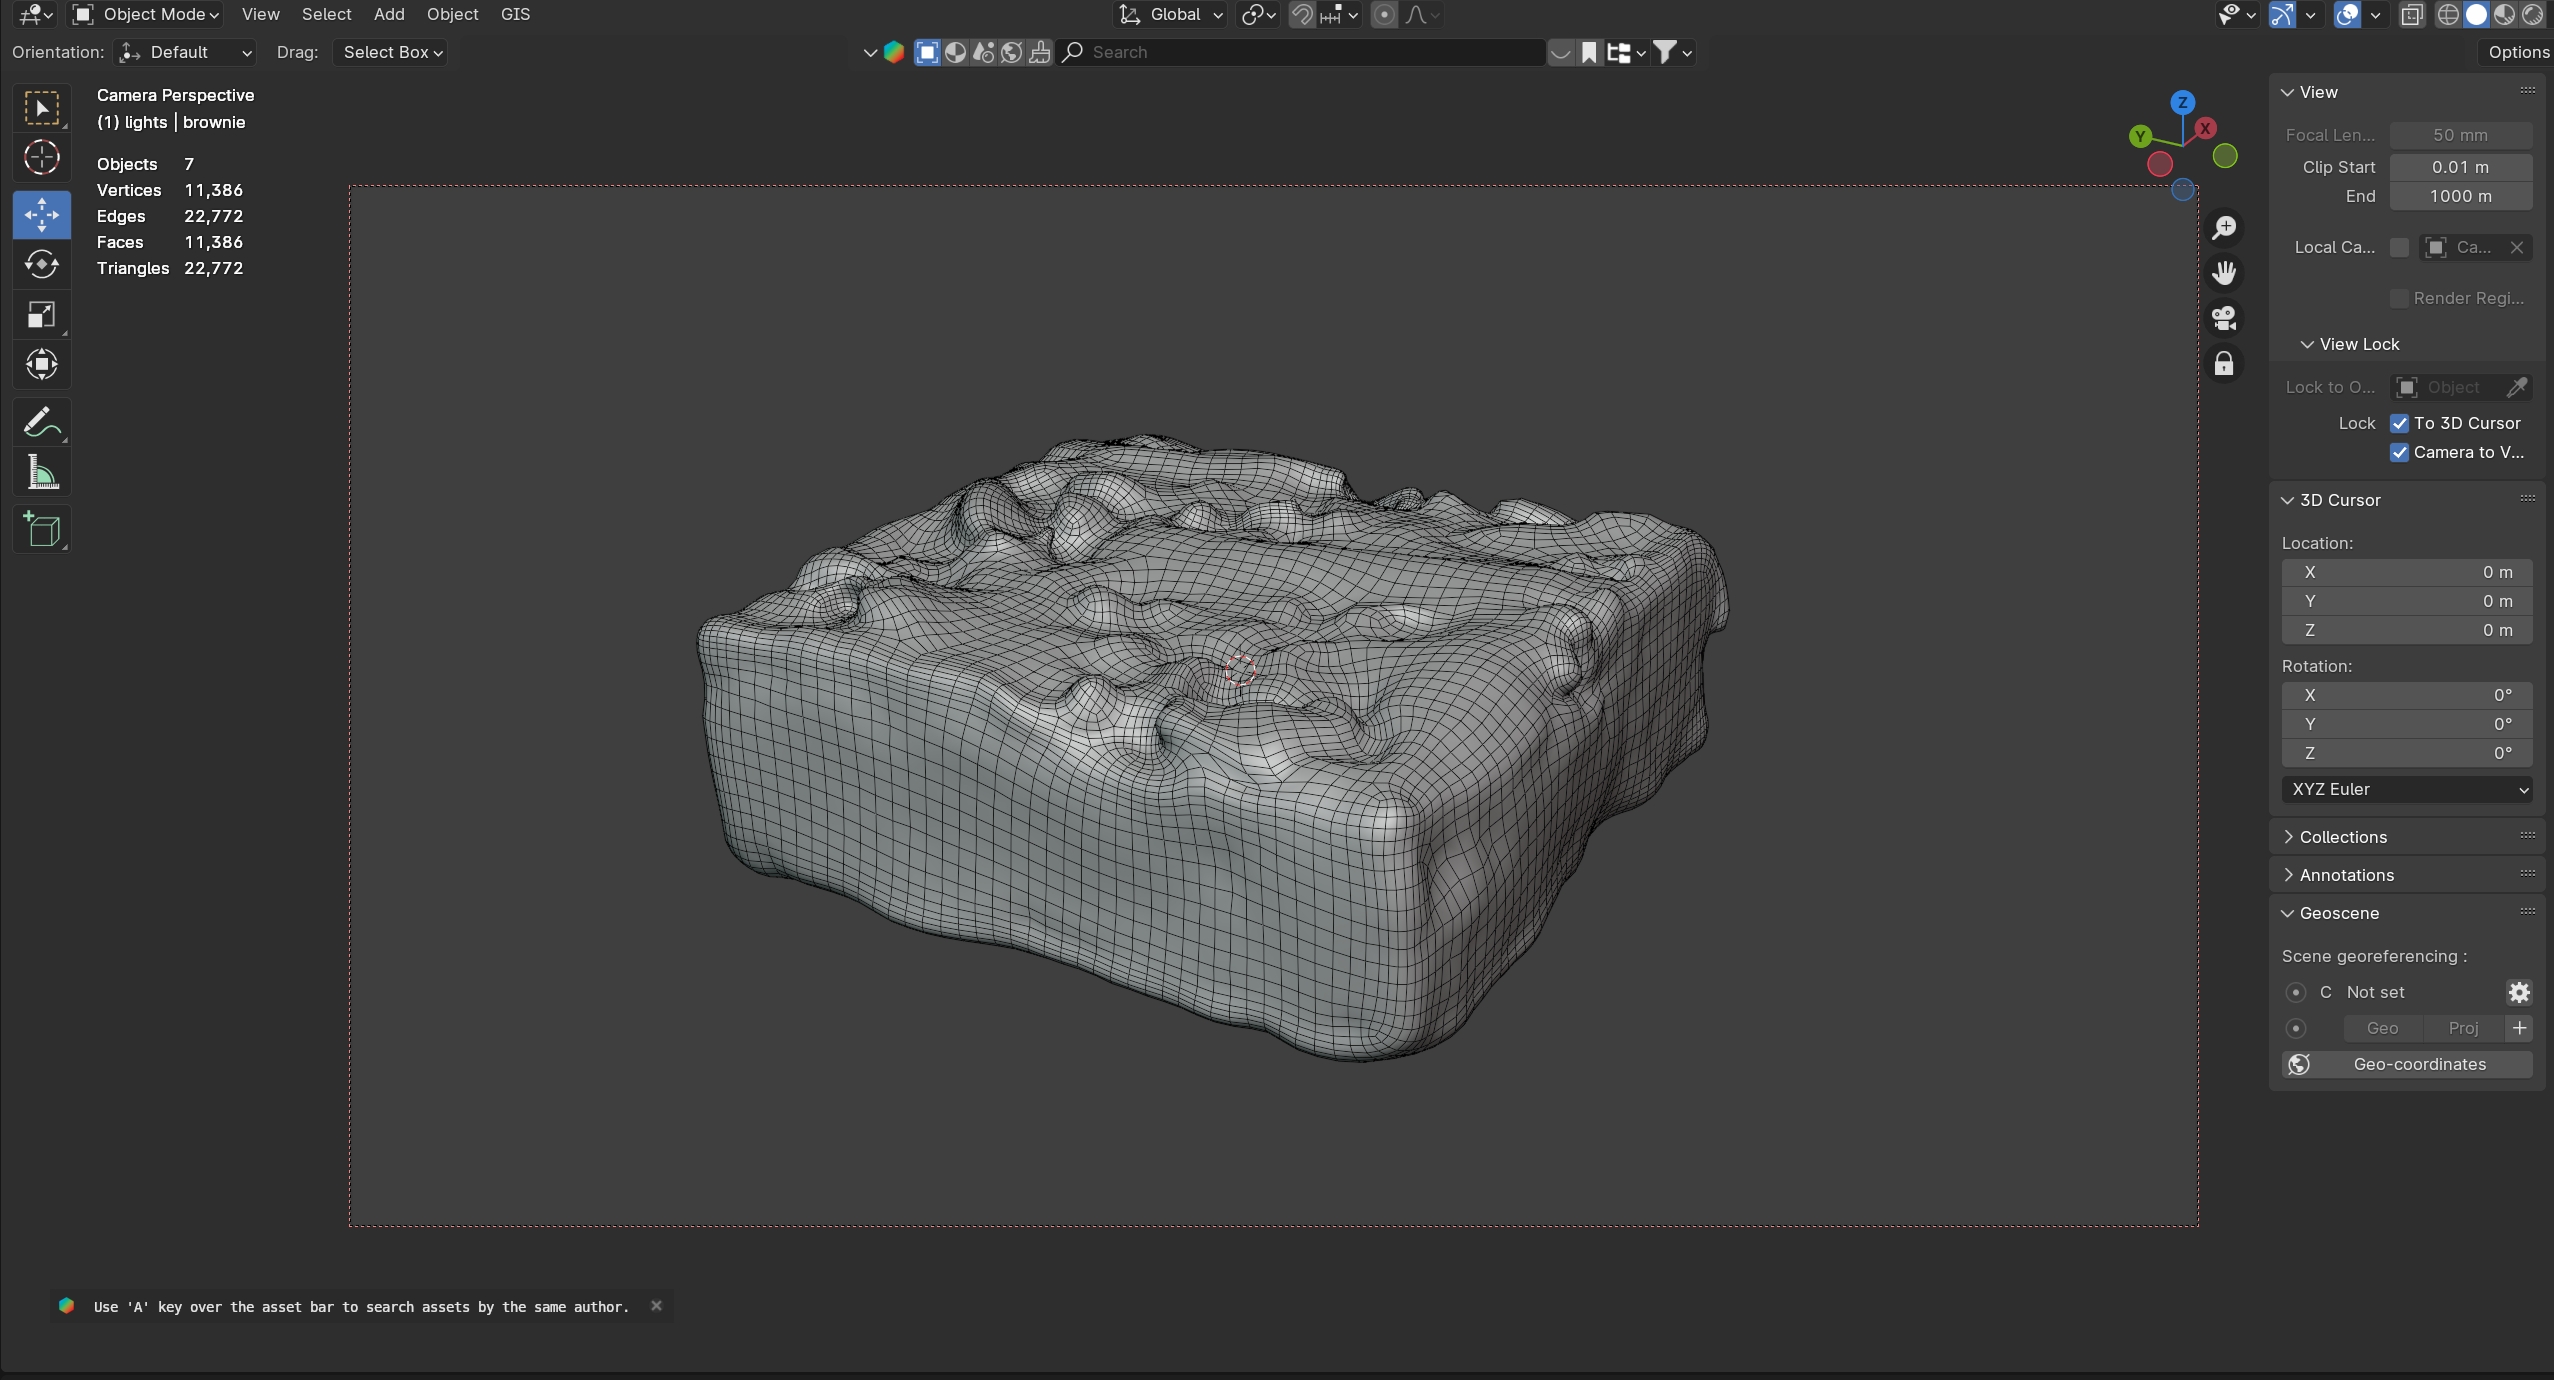The height and width of the screenshot is (1380, 2554).
Task: Enable the Local Camera checkbox
Action: [x=2399, y=247]
